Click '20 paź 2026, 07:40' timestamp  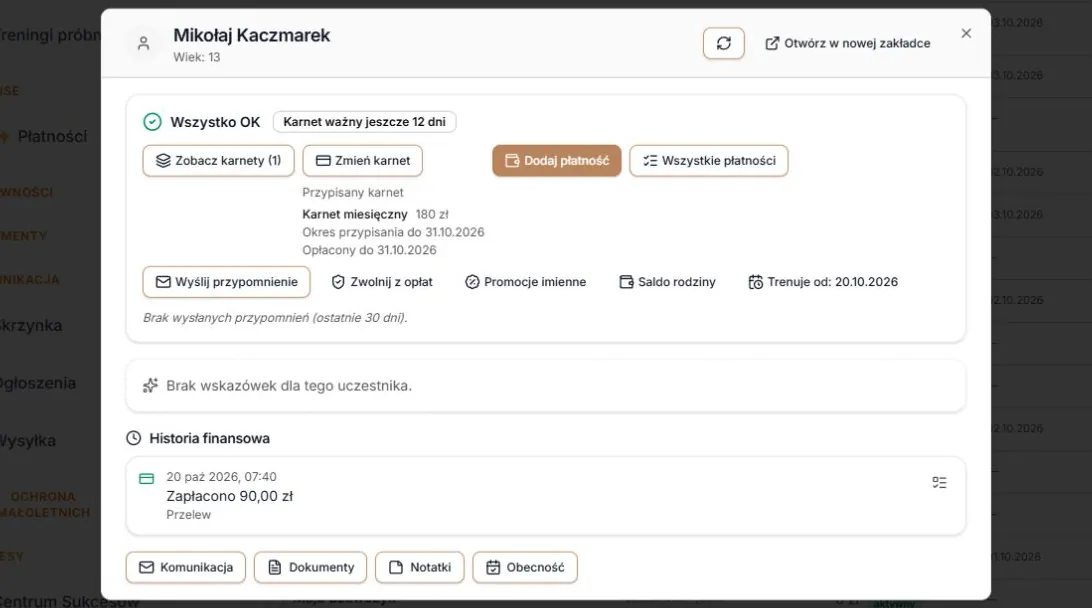[x=221, y=477]
